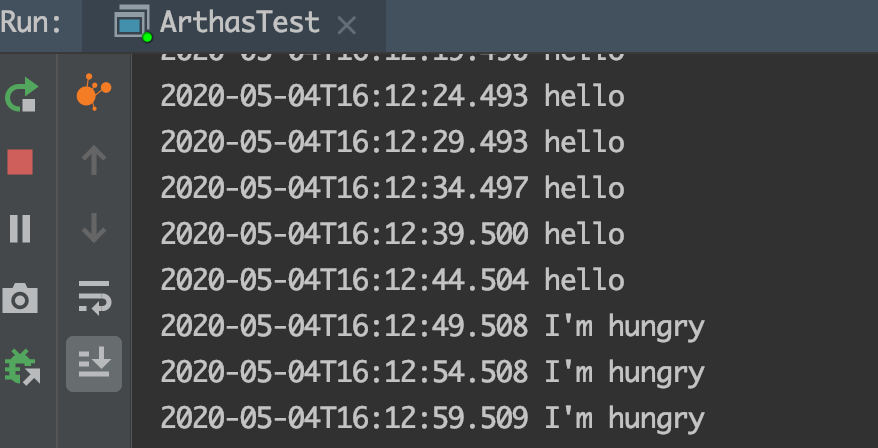Screen dimensions: 878x448
Task: Click the green bug attach debugger icon
Action: (21, 366)
